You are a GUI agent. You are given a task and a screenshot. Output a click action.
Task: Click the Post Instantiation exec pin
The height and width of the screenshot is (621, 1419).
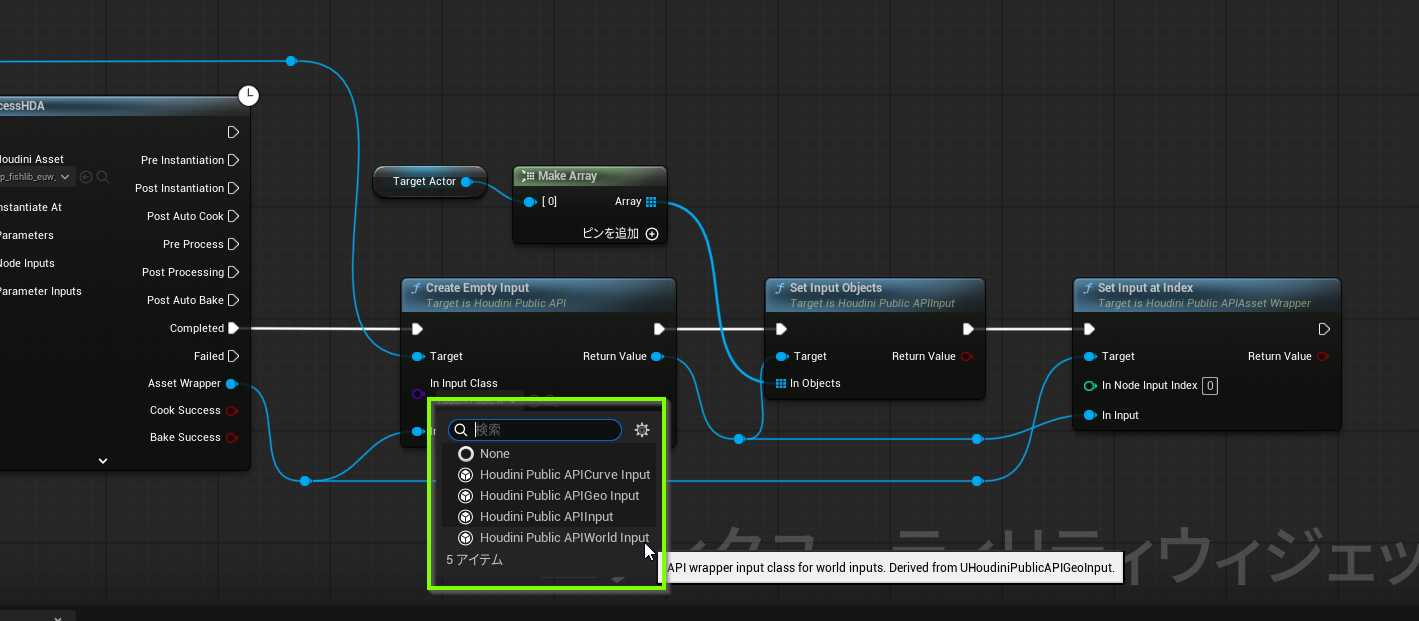[233, 188]
